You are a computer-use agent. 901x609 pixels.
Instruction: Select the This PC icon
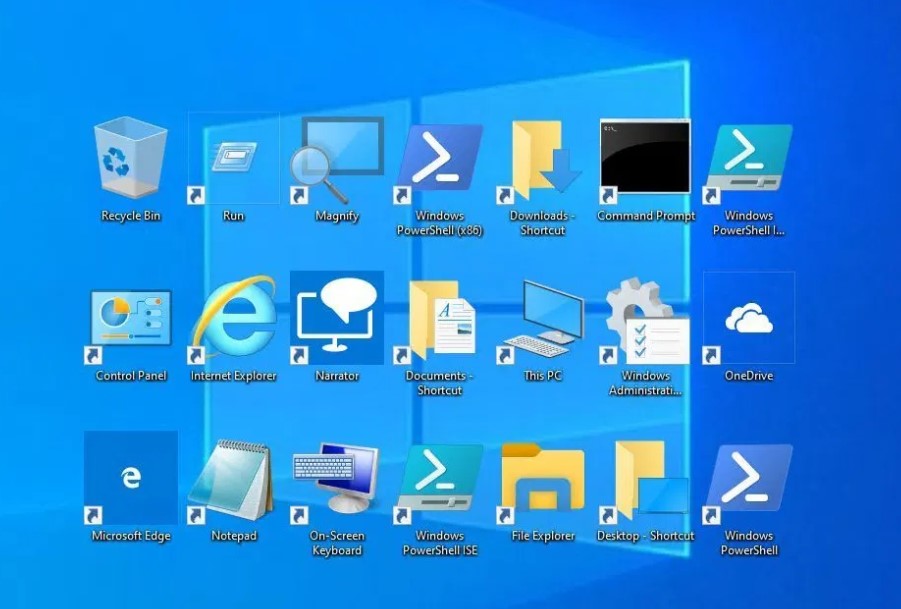tap(542, 321)
